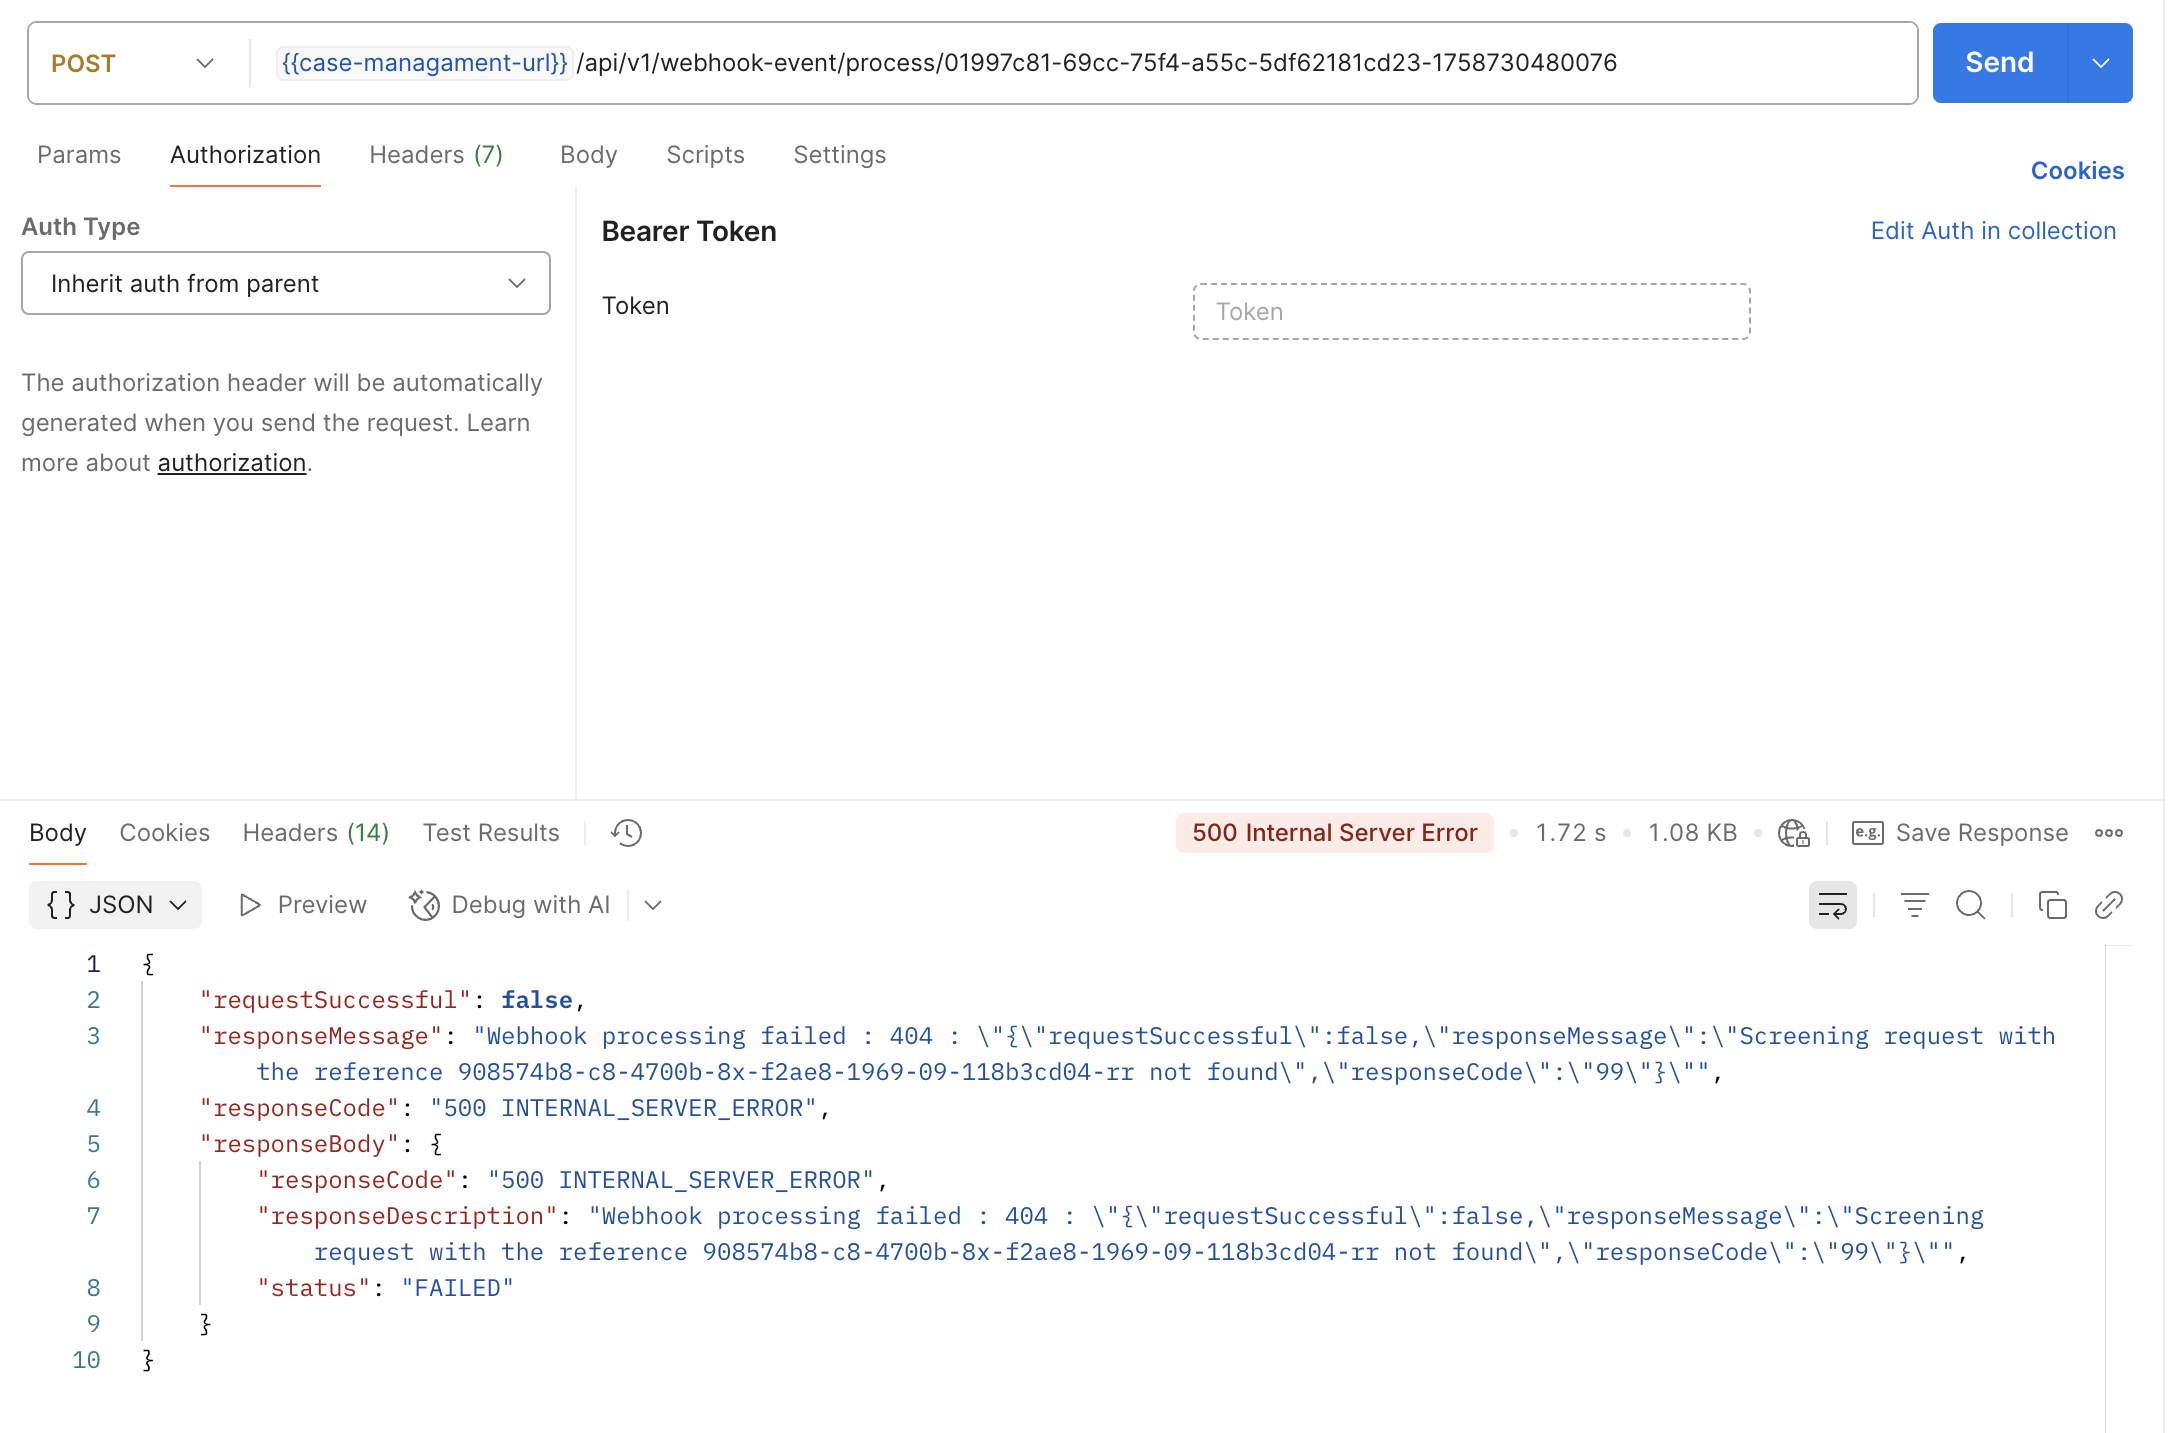Expand the Debug with AI chevron
This screenshot has height=1433, width=2170.
click(653, 905)
